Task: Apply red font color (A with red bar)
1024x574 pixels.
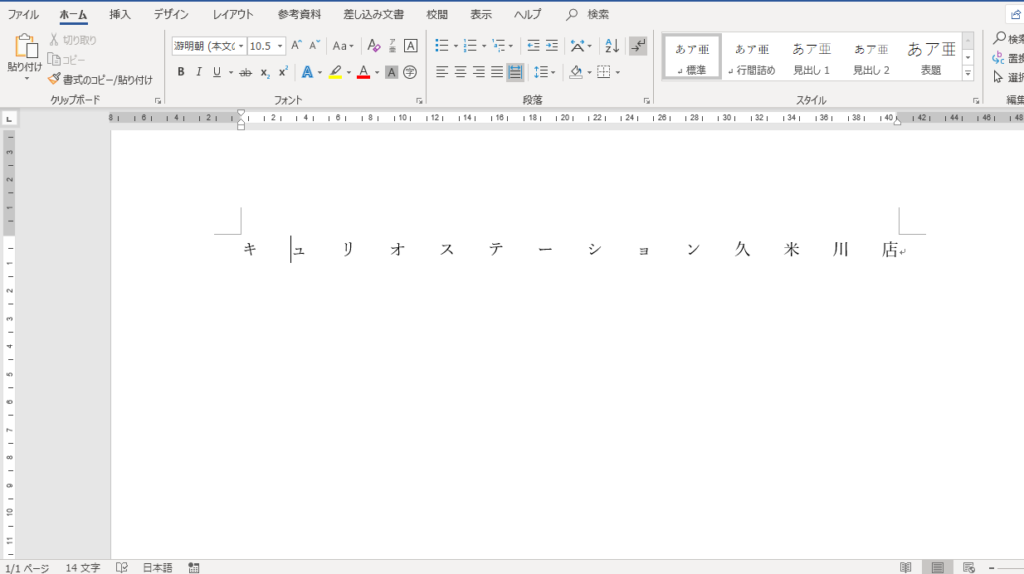Action: (364, 72)
